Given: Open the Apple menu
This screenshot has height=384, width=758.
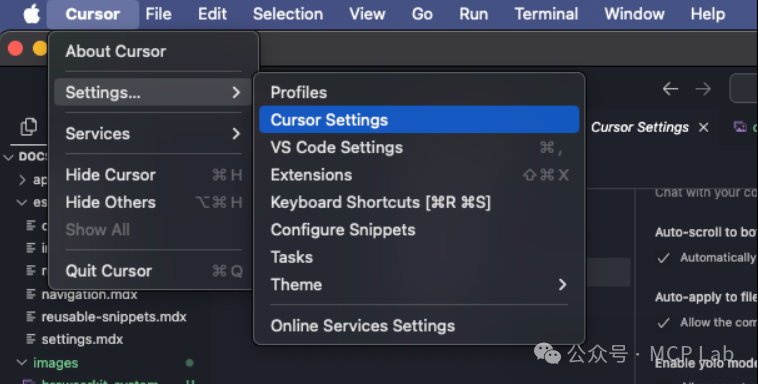Looking at the screenshot, I should click(x=32, y=14).
